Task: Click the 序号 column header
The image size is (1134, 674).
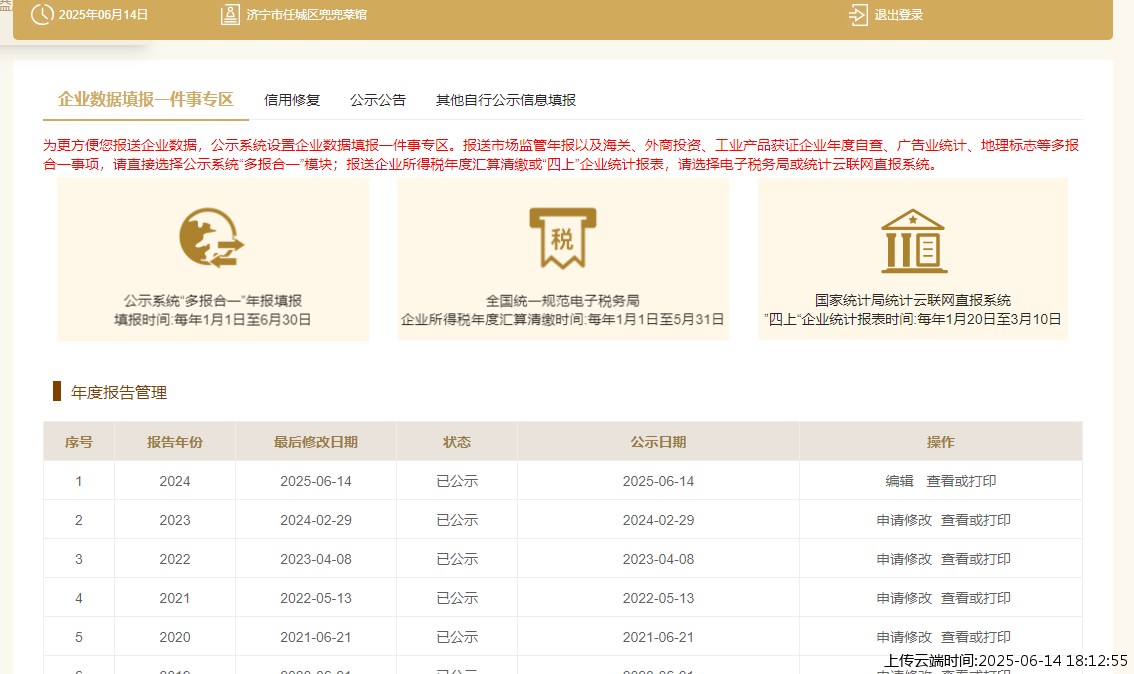Action: coord(79,442)
